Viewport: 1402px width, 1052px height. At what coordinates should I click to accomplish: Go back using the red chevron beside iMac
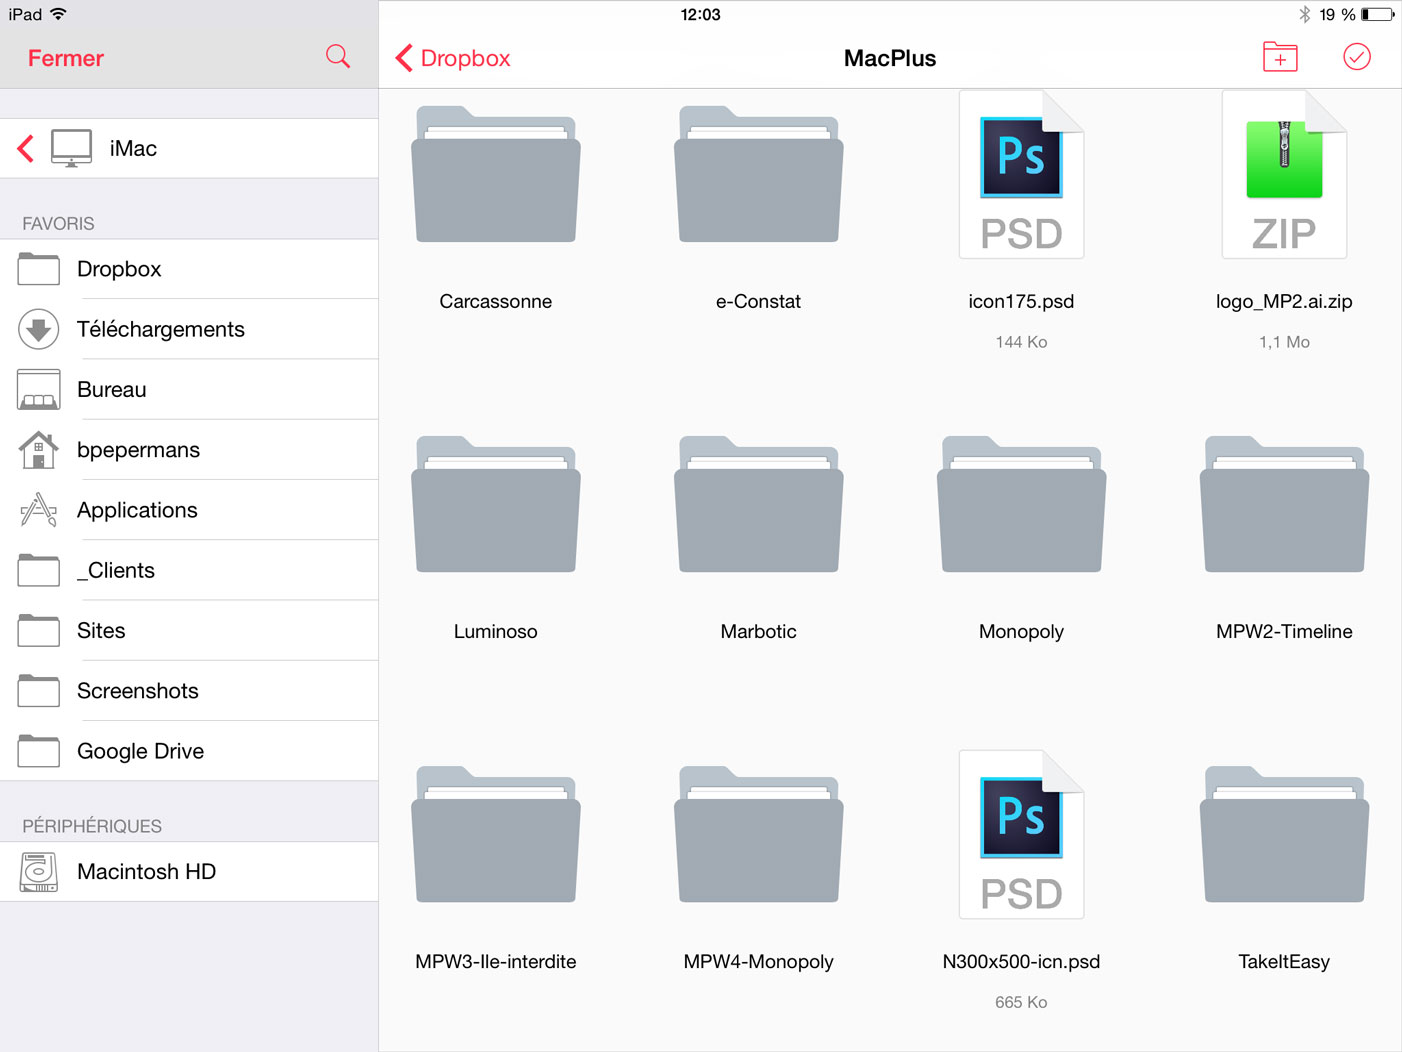pyautogui.click(x=26, y=148)
